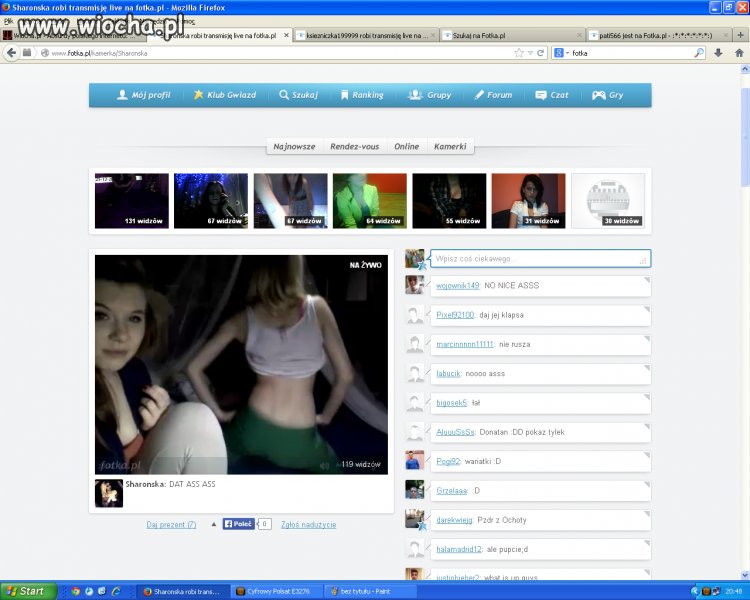750x600 pixels.
Task: Open the stream thumbnail with 64 widzów
Action: 370,200
